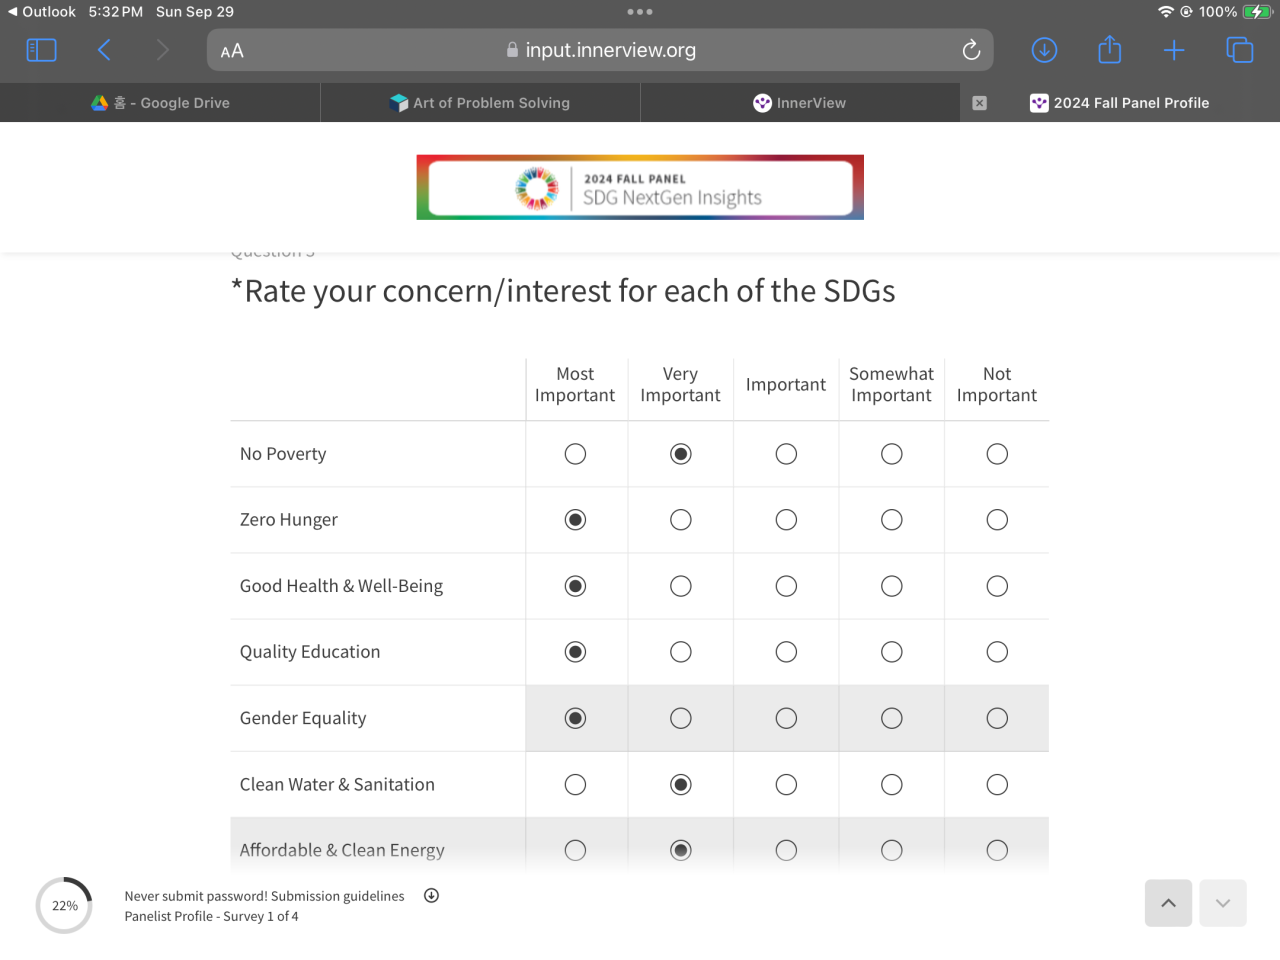1280x960 pixels.
Task: Click the submission guidelines download icon
Action: (x=431, y=895)
